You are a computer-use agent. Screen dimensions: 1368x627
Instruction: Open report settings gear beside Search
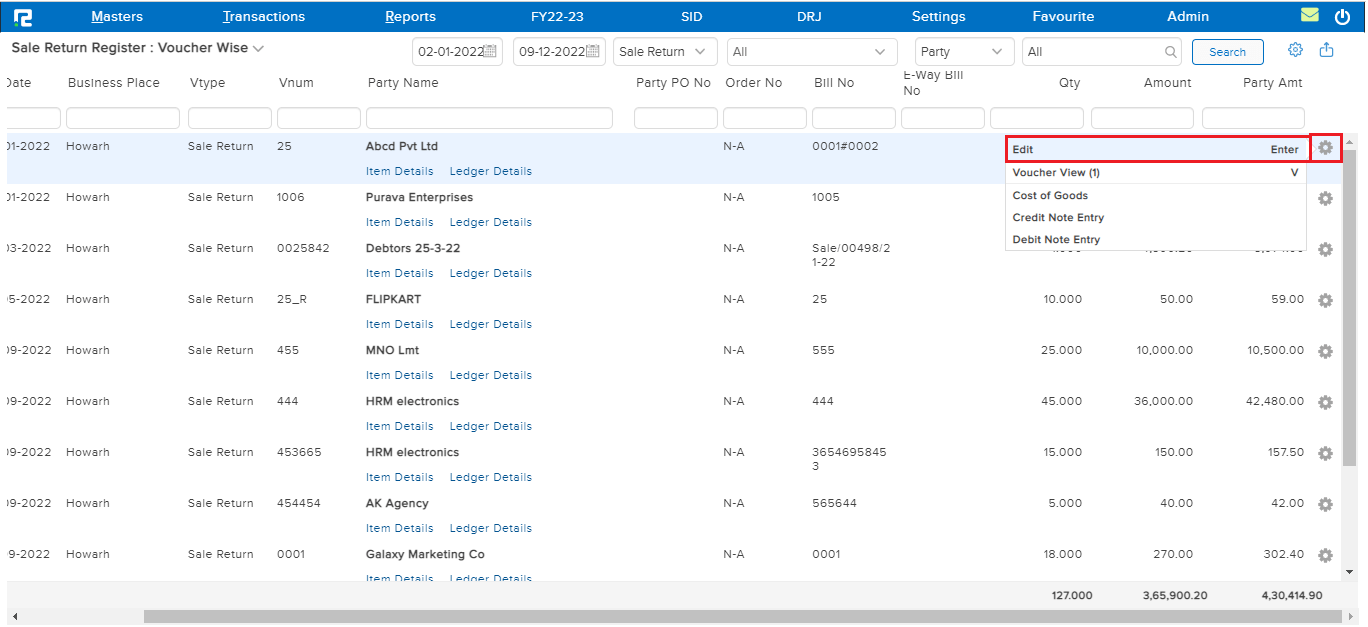[x=1295, y=50]
